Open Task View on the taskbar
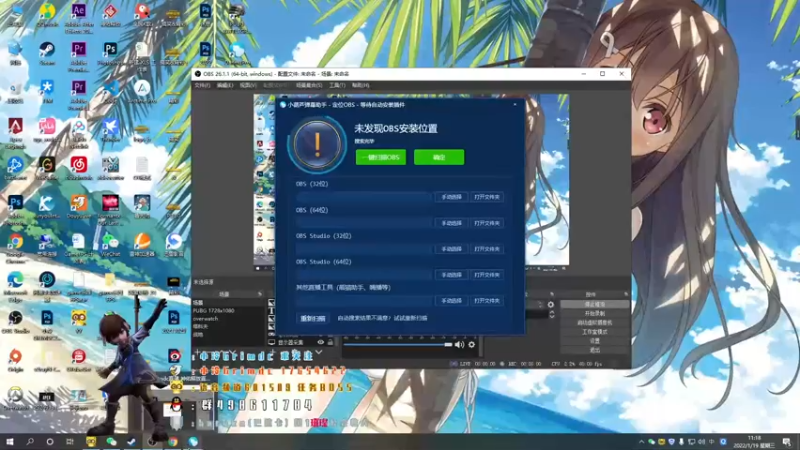Viewport: 800px width, 450px height. pyautogui.click(x=70, y=442)
